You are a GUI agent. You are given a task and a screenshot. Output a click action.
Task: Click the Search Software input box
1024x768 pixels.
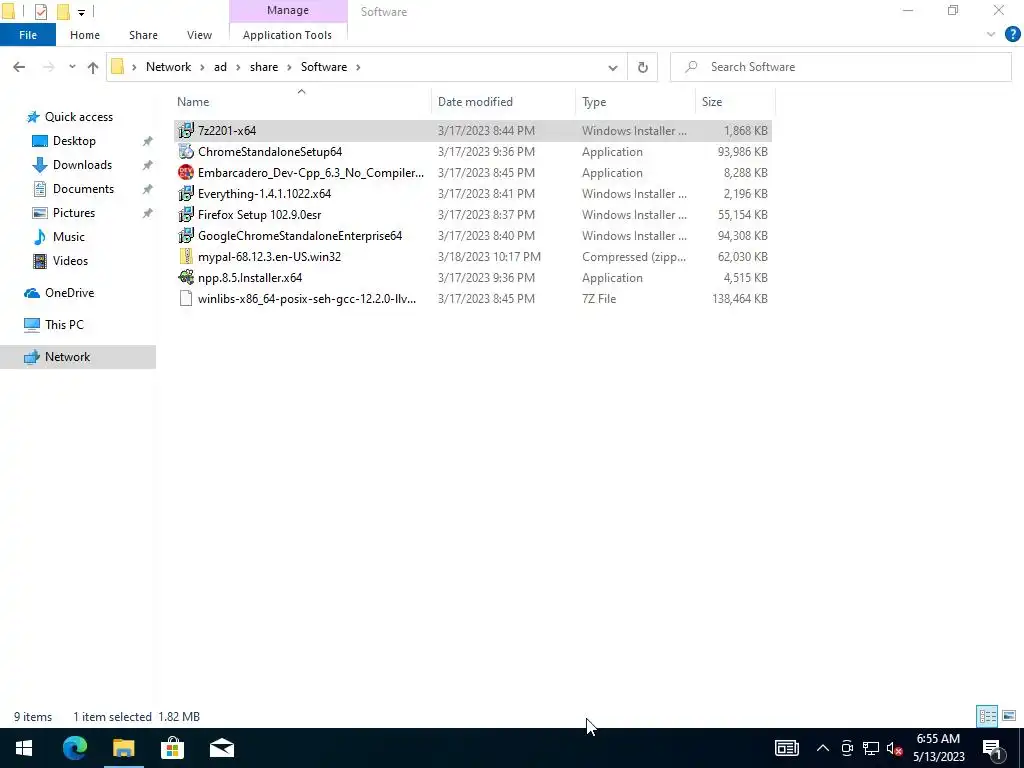point(840,67)
